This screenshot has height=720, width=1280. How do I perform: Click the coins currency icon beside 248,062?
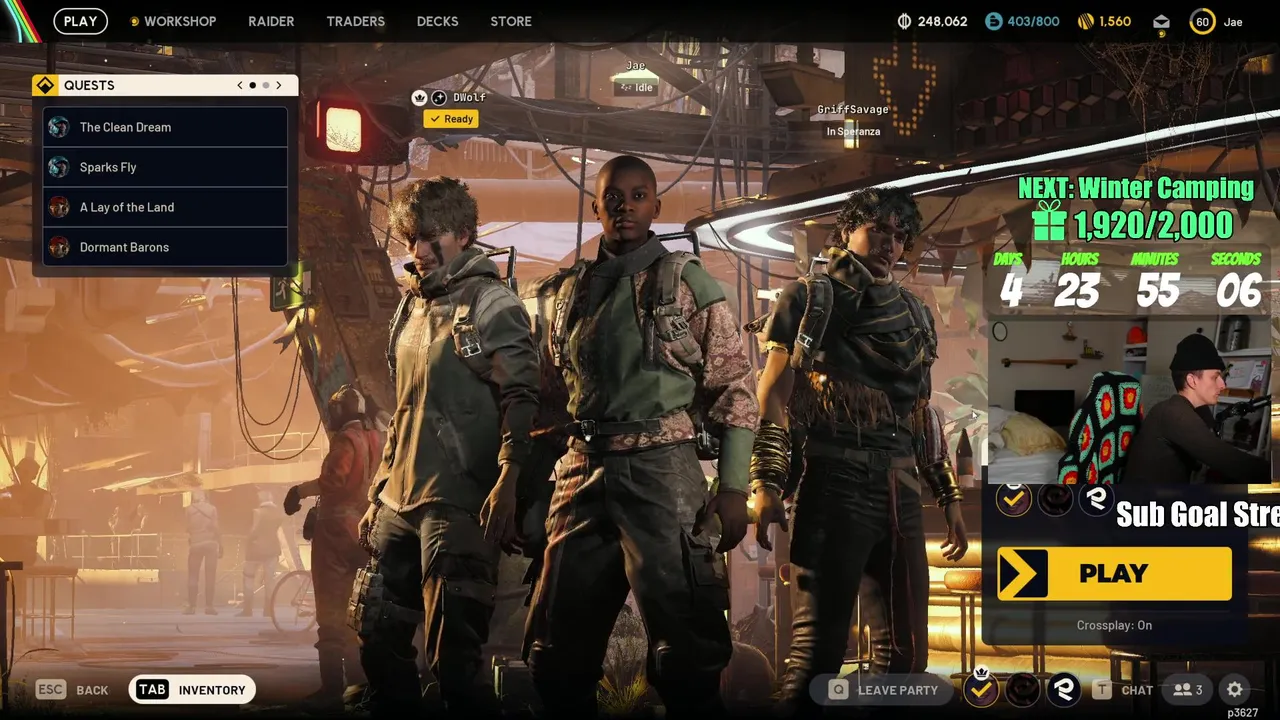[x=905, y=21]
